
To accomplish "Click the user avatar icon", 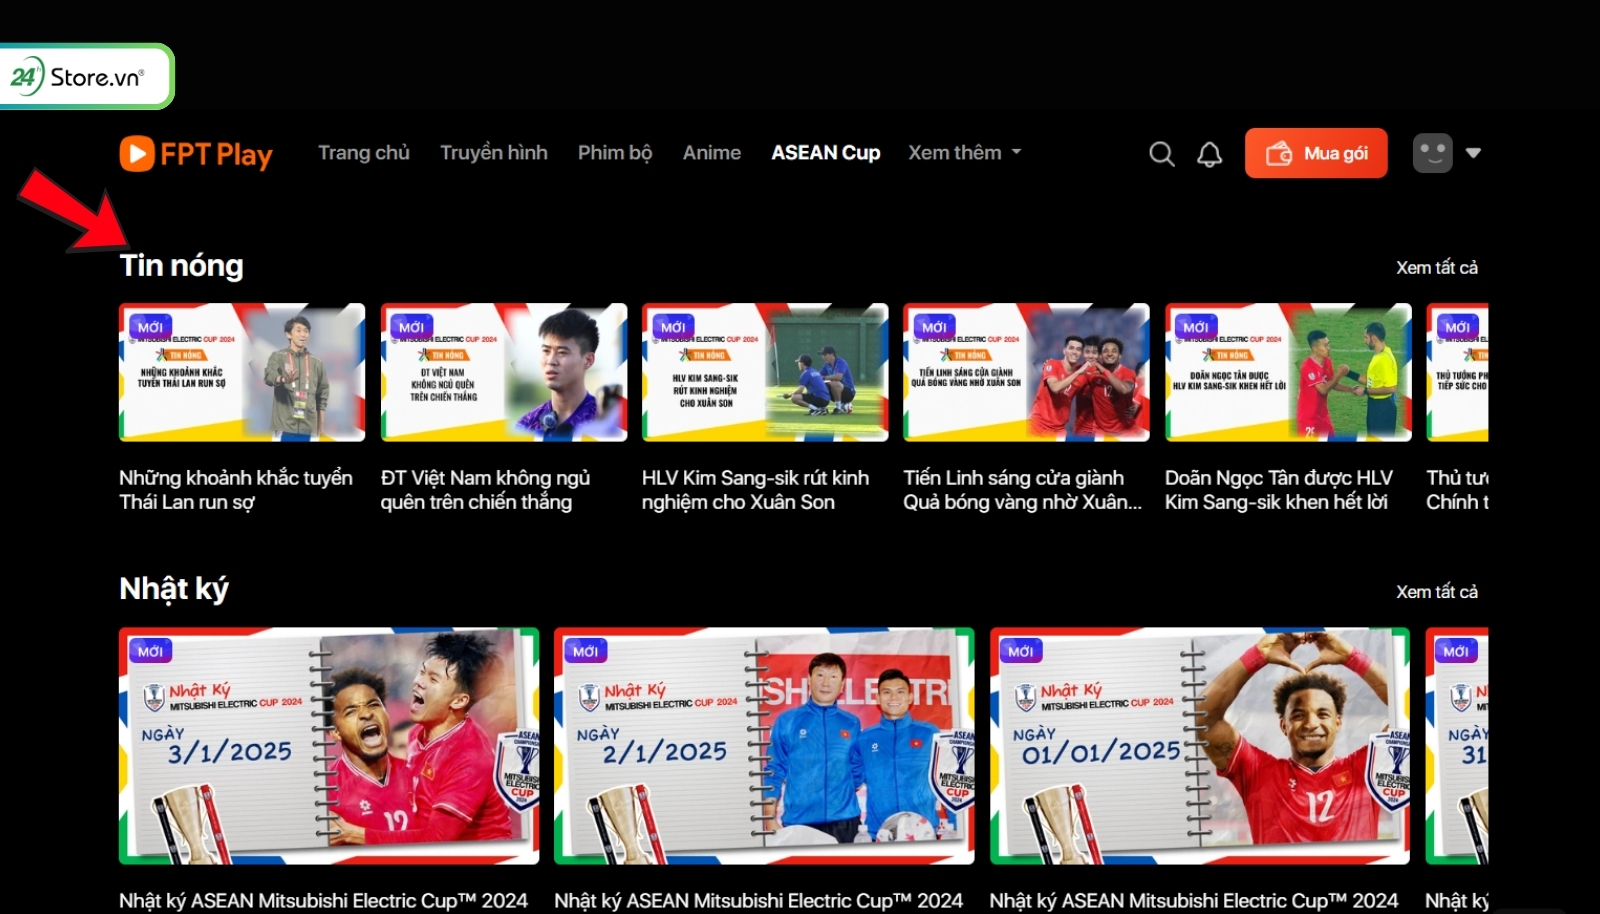I will [1432, 153].
